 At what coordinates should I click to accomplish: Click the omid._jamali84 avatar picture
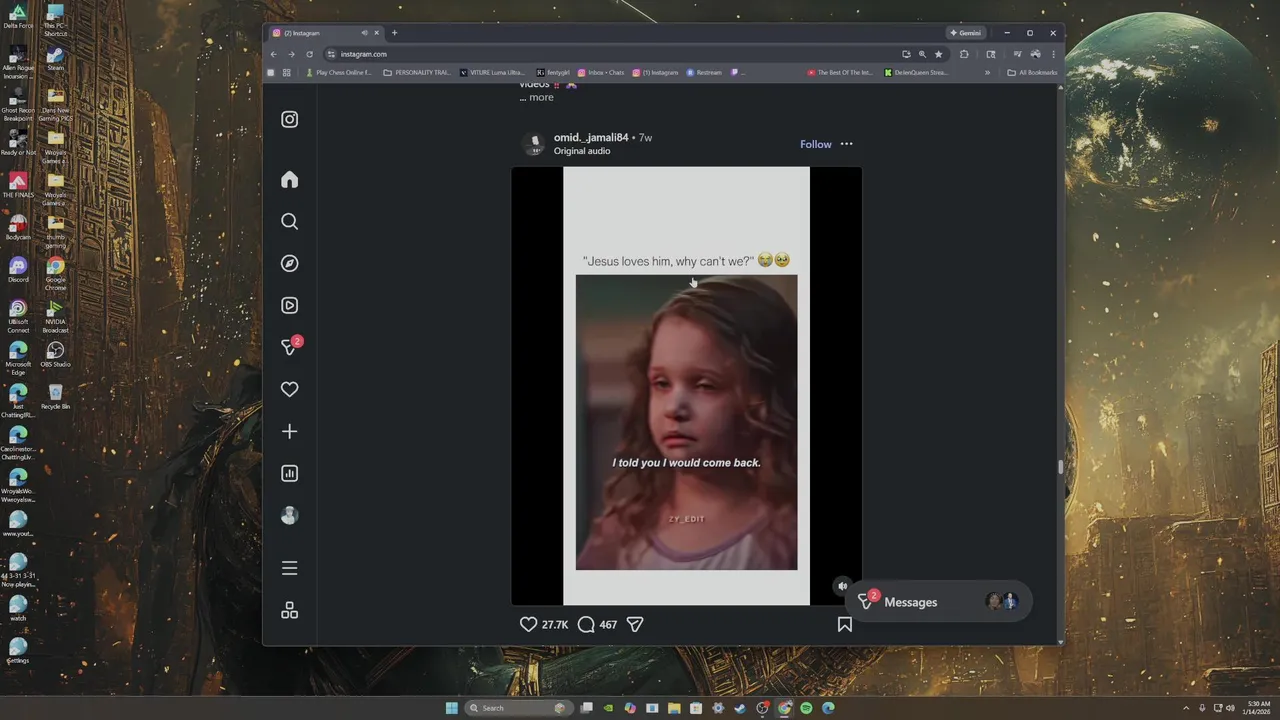click(x=534, y=143)
